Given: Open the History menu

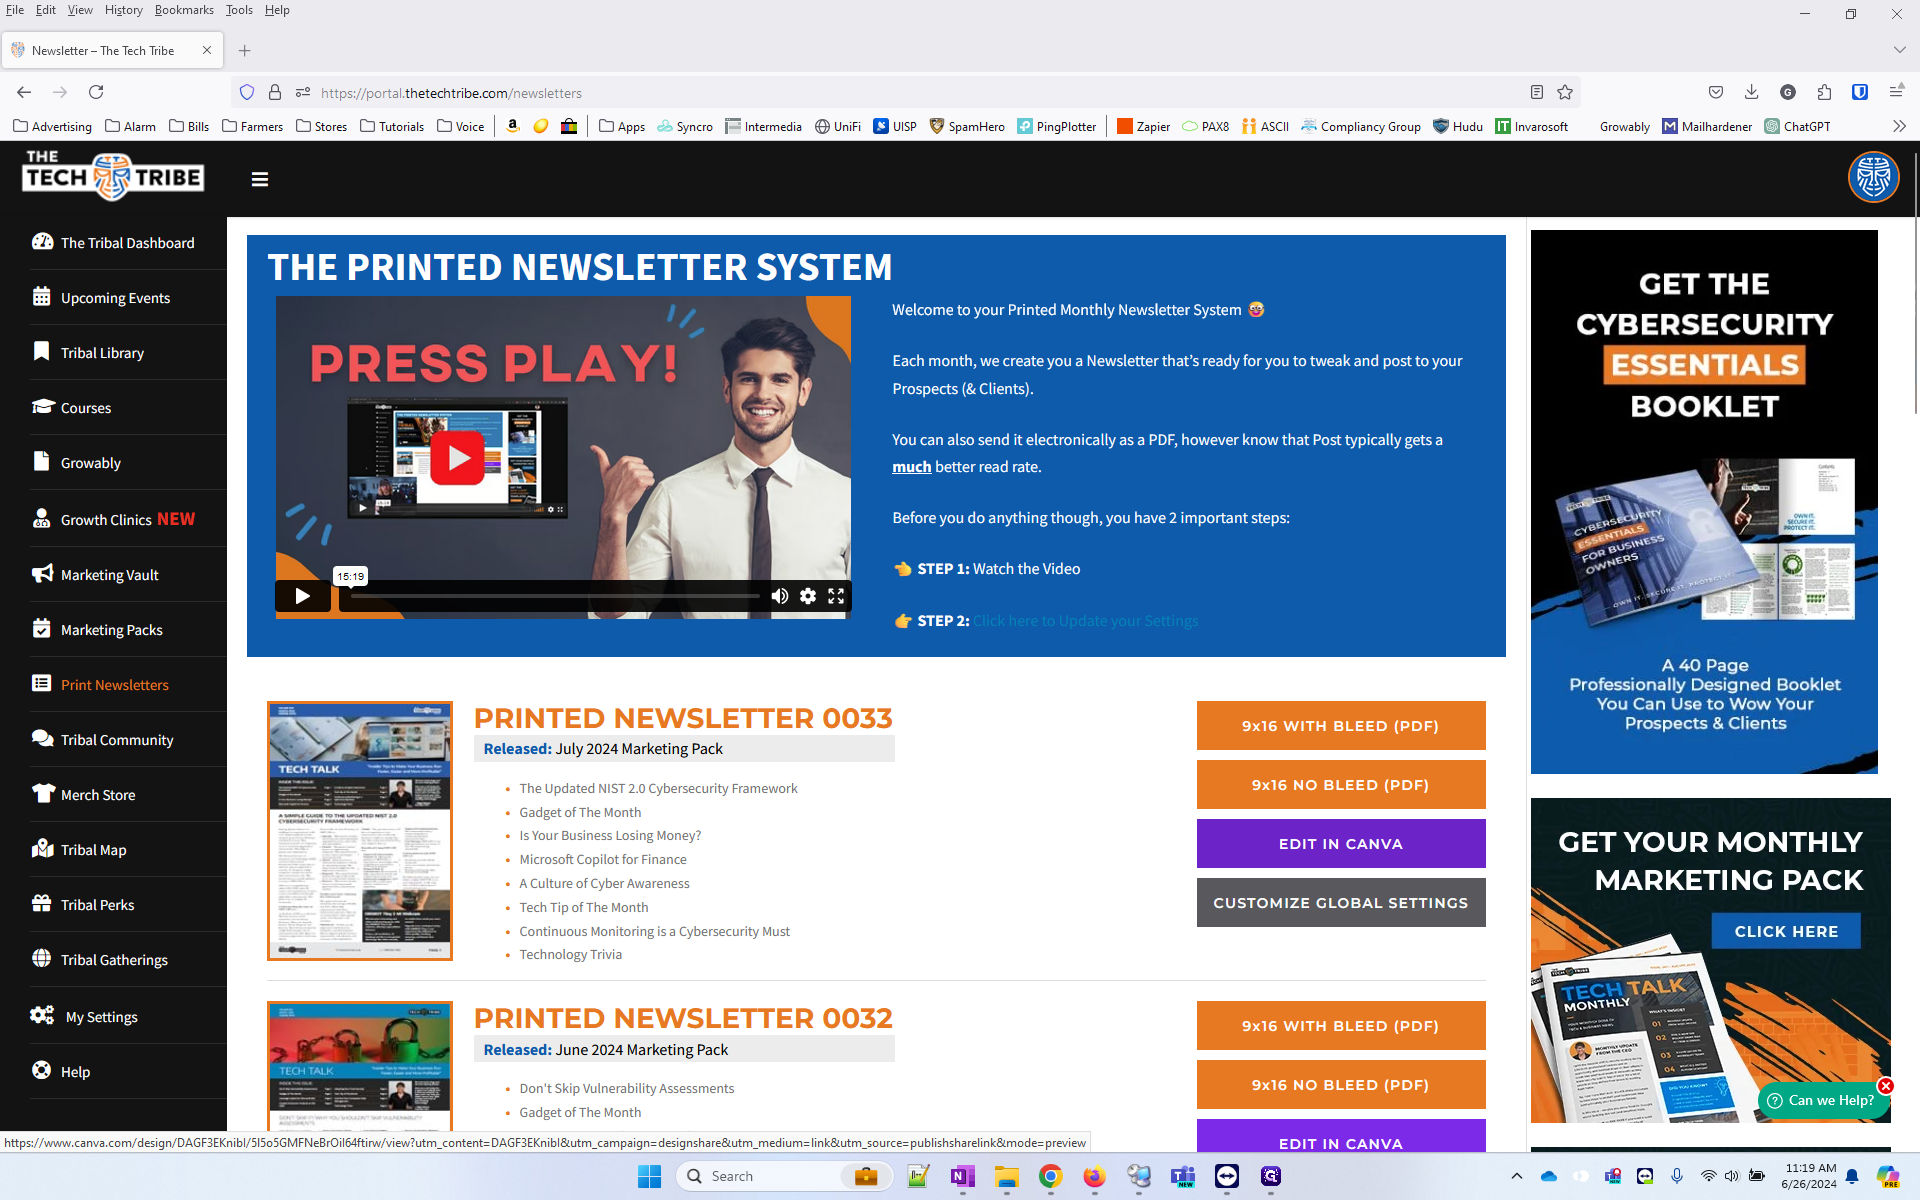Looking at the screenshot, I should 123,10.
